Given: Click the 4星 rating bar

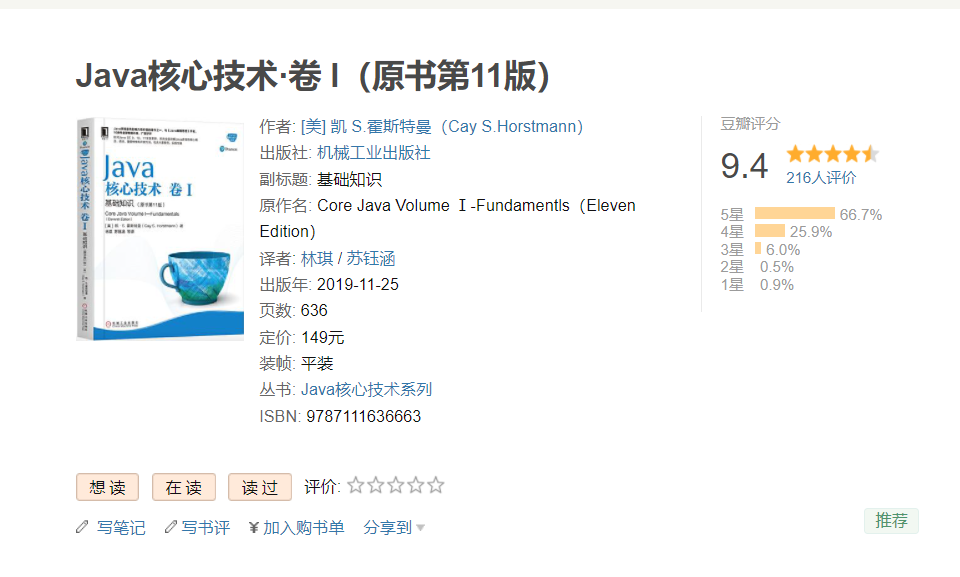Looking at the screenshot, I should [x=770, y=230].
